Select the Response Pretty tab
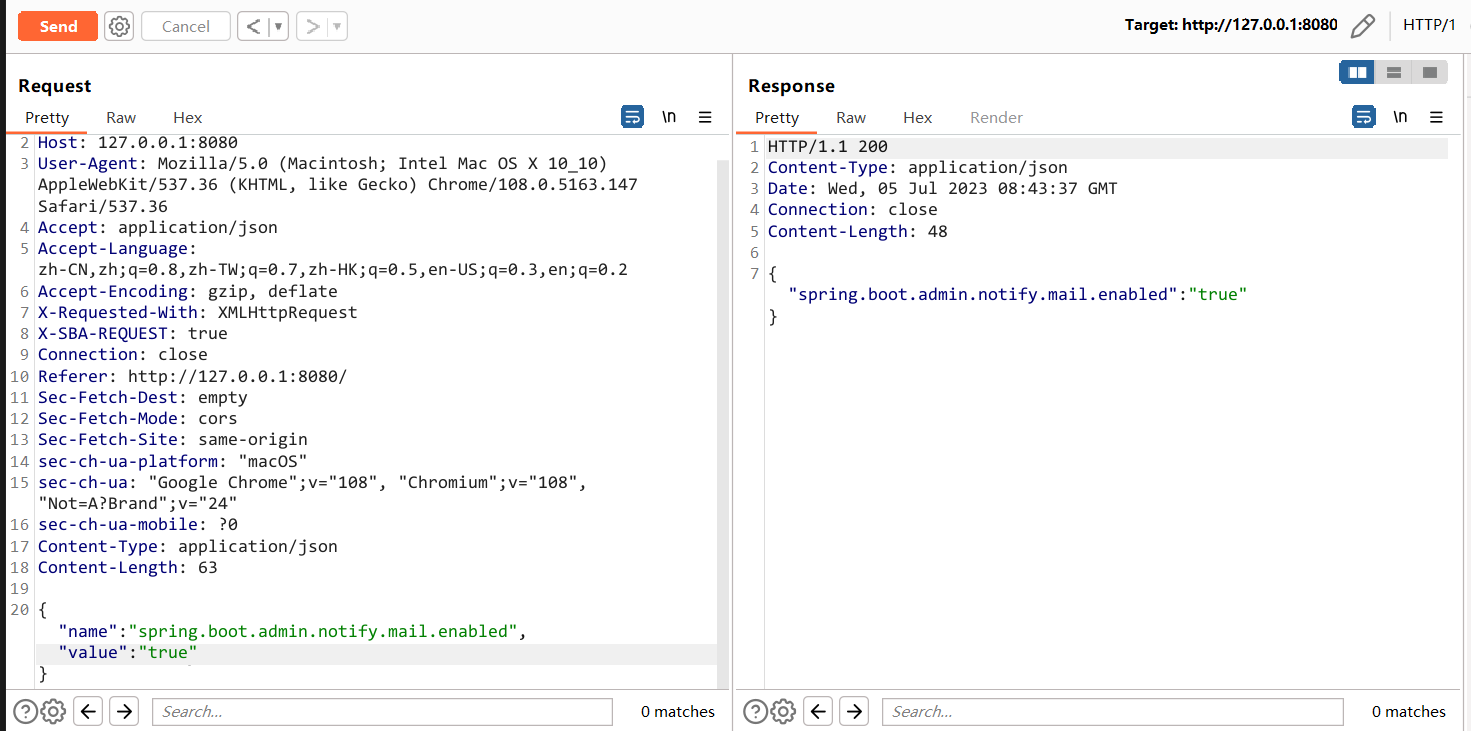This screenshot has height=731, width=1471. pos(777,117)
